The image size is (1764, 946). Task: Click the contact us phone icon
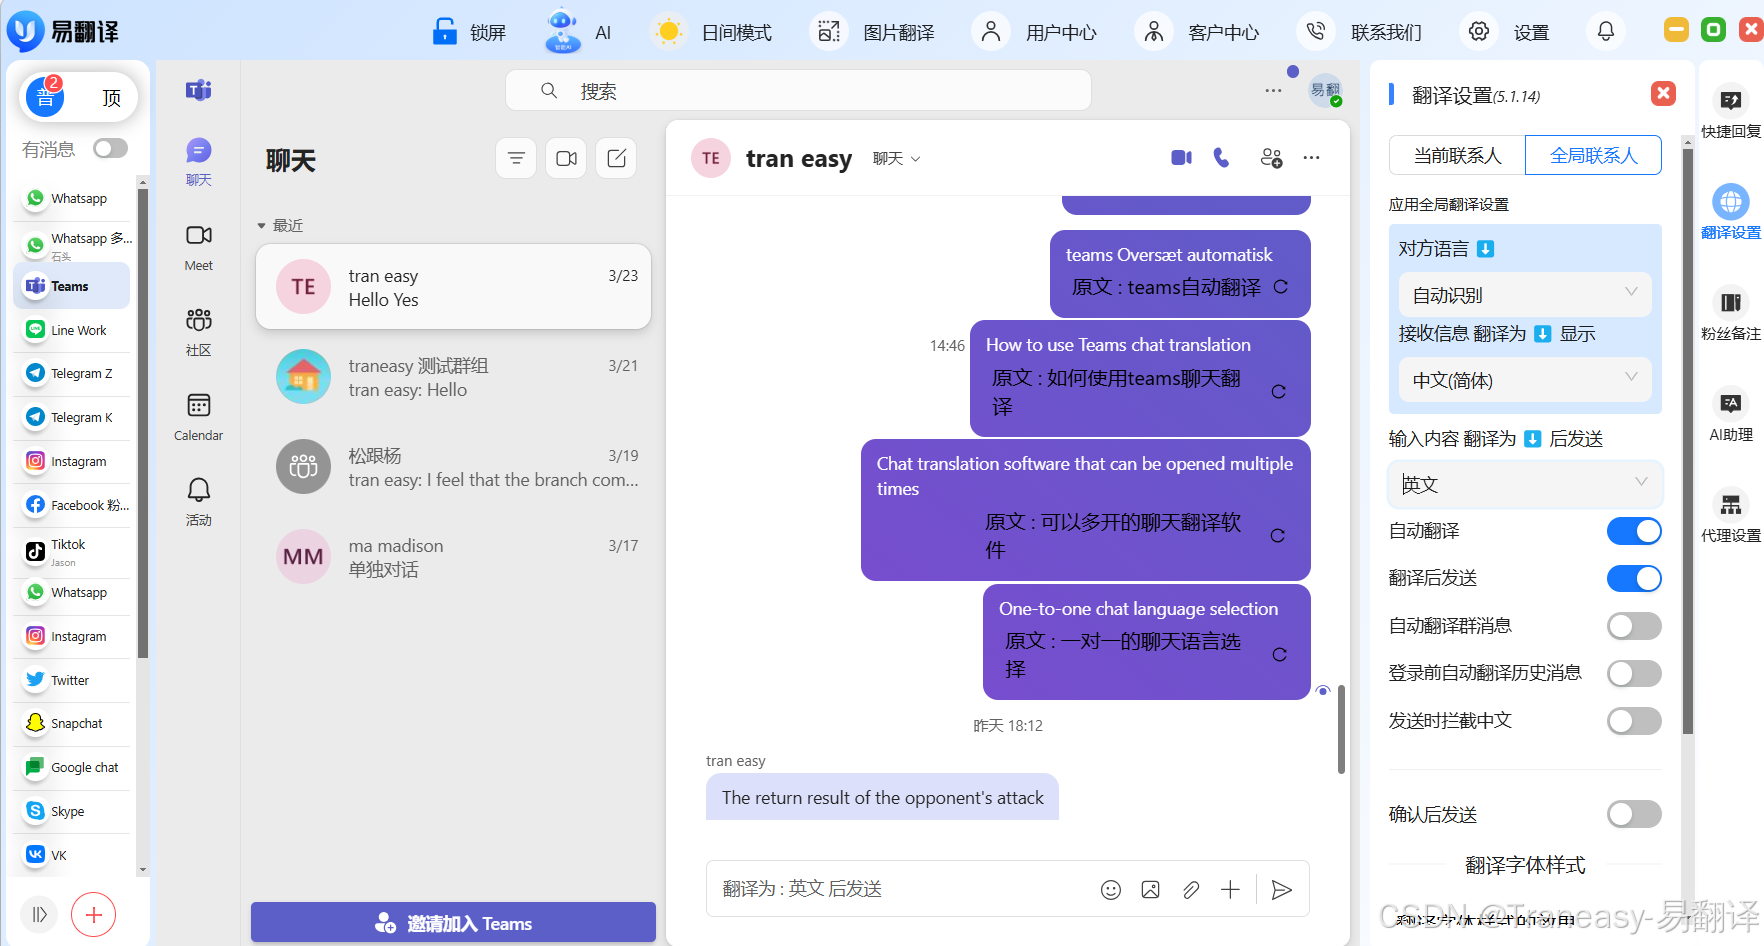pyautogui.click(x=1315, y=32)
